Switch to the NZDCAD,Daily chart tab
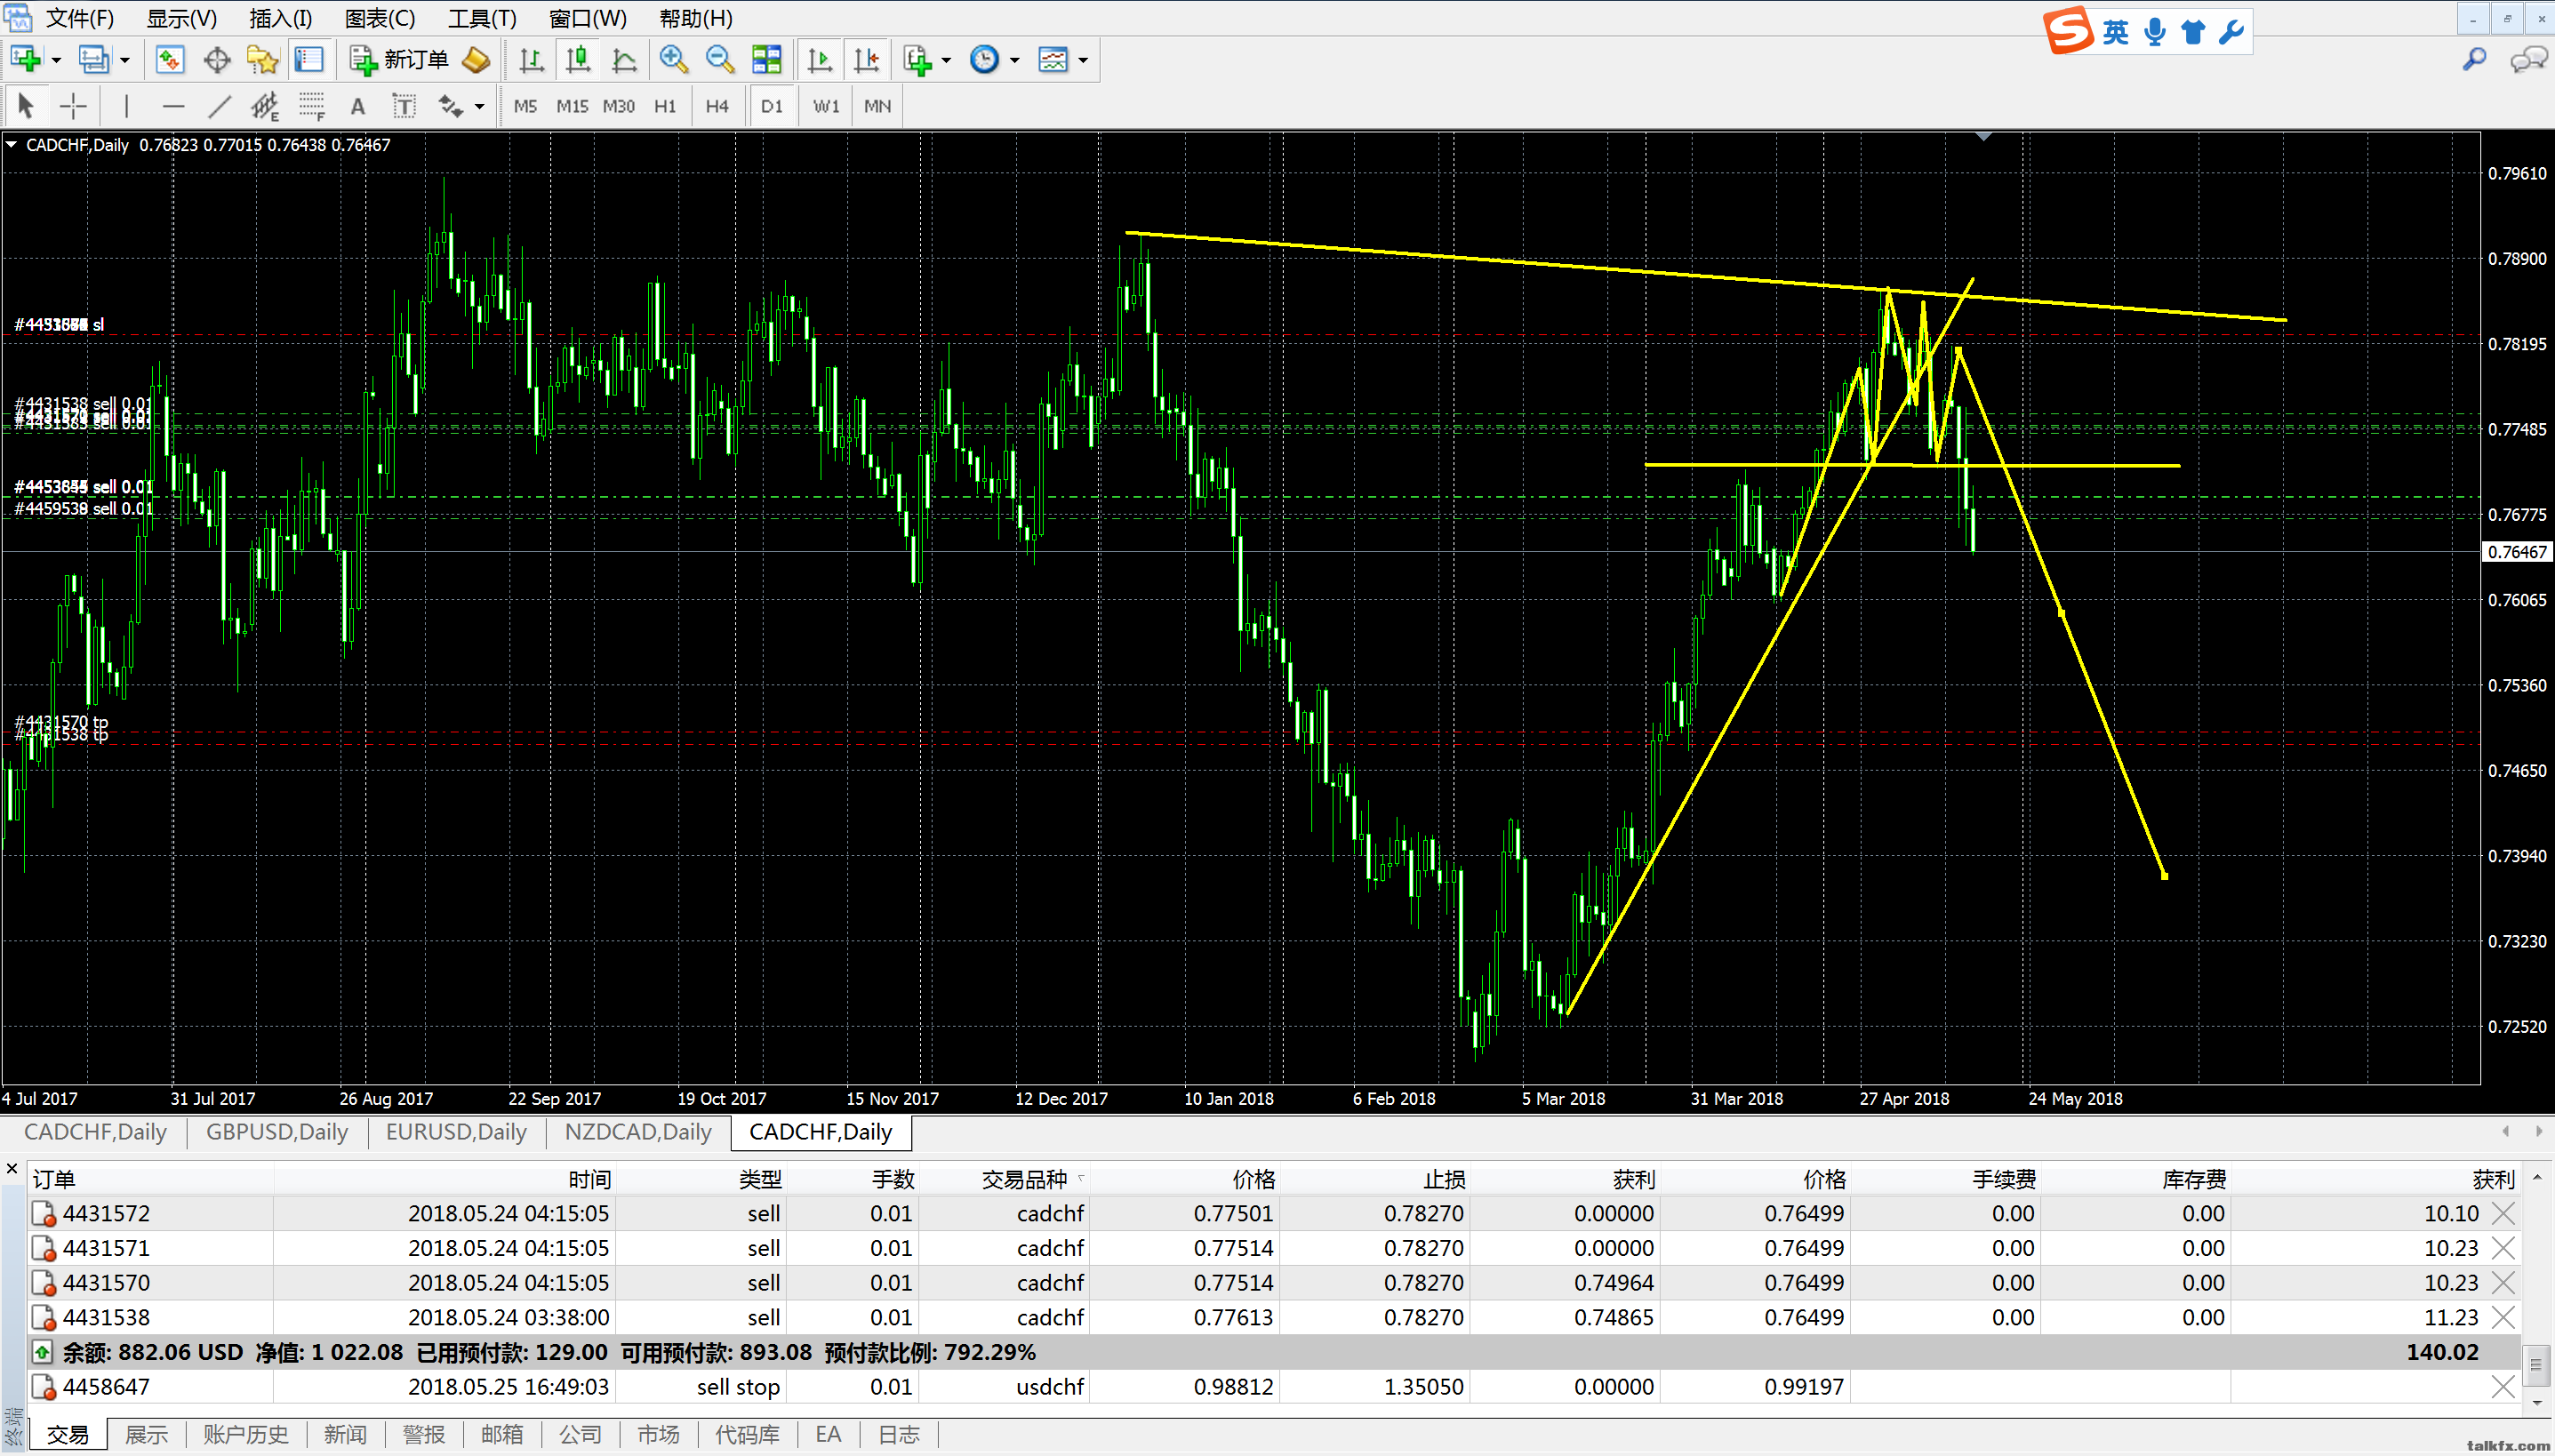This screenshot has width=2555, height=1456. (x=638, y=1132)
